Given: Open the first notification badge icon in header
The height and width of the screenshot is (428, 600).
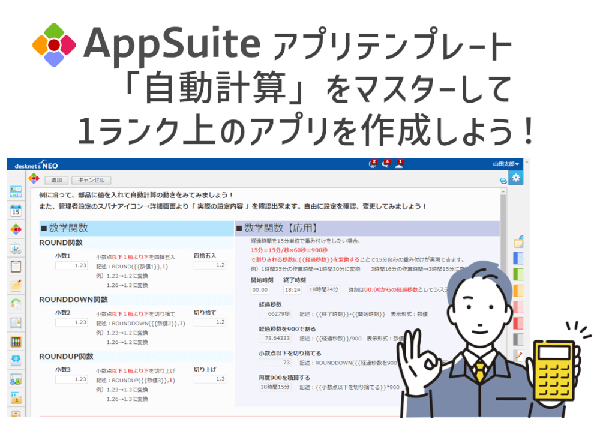Looking at the screenshot, I should [373, 164].
